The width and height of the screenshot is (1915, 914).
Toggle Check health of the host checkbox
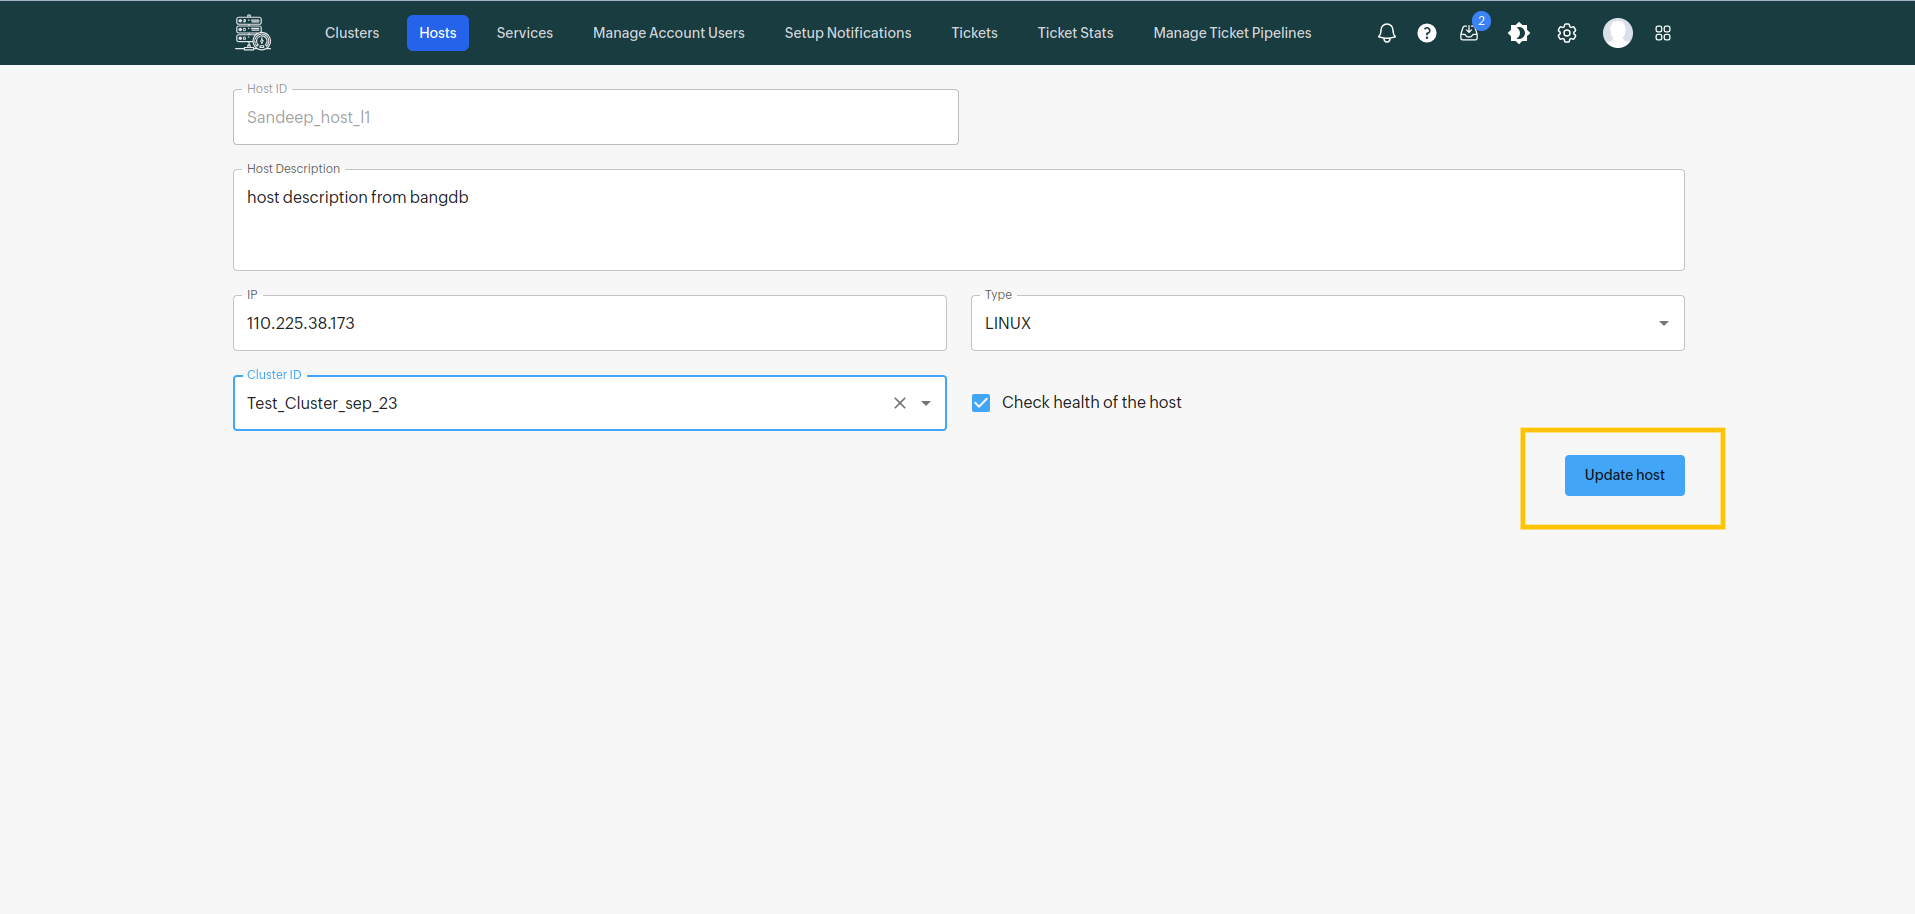click(981, 402)
